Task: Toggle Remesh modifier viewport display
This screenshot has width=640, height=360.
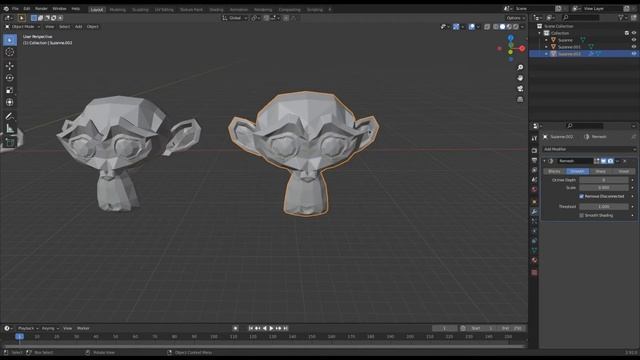Action: (x=603, y=161)
